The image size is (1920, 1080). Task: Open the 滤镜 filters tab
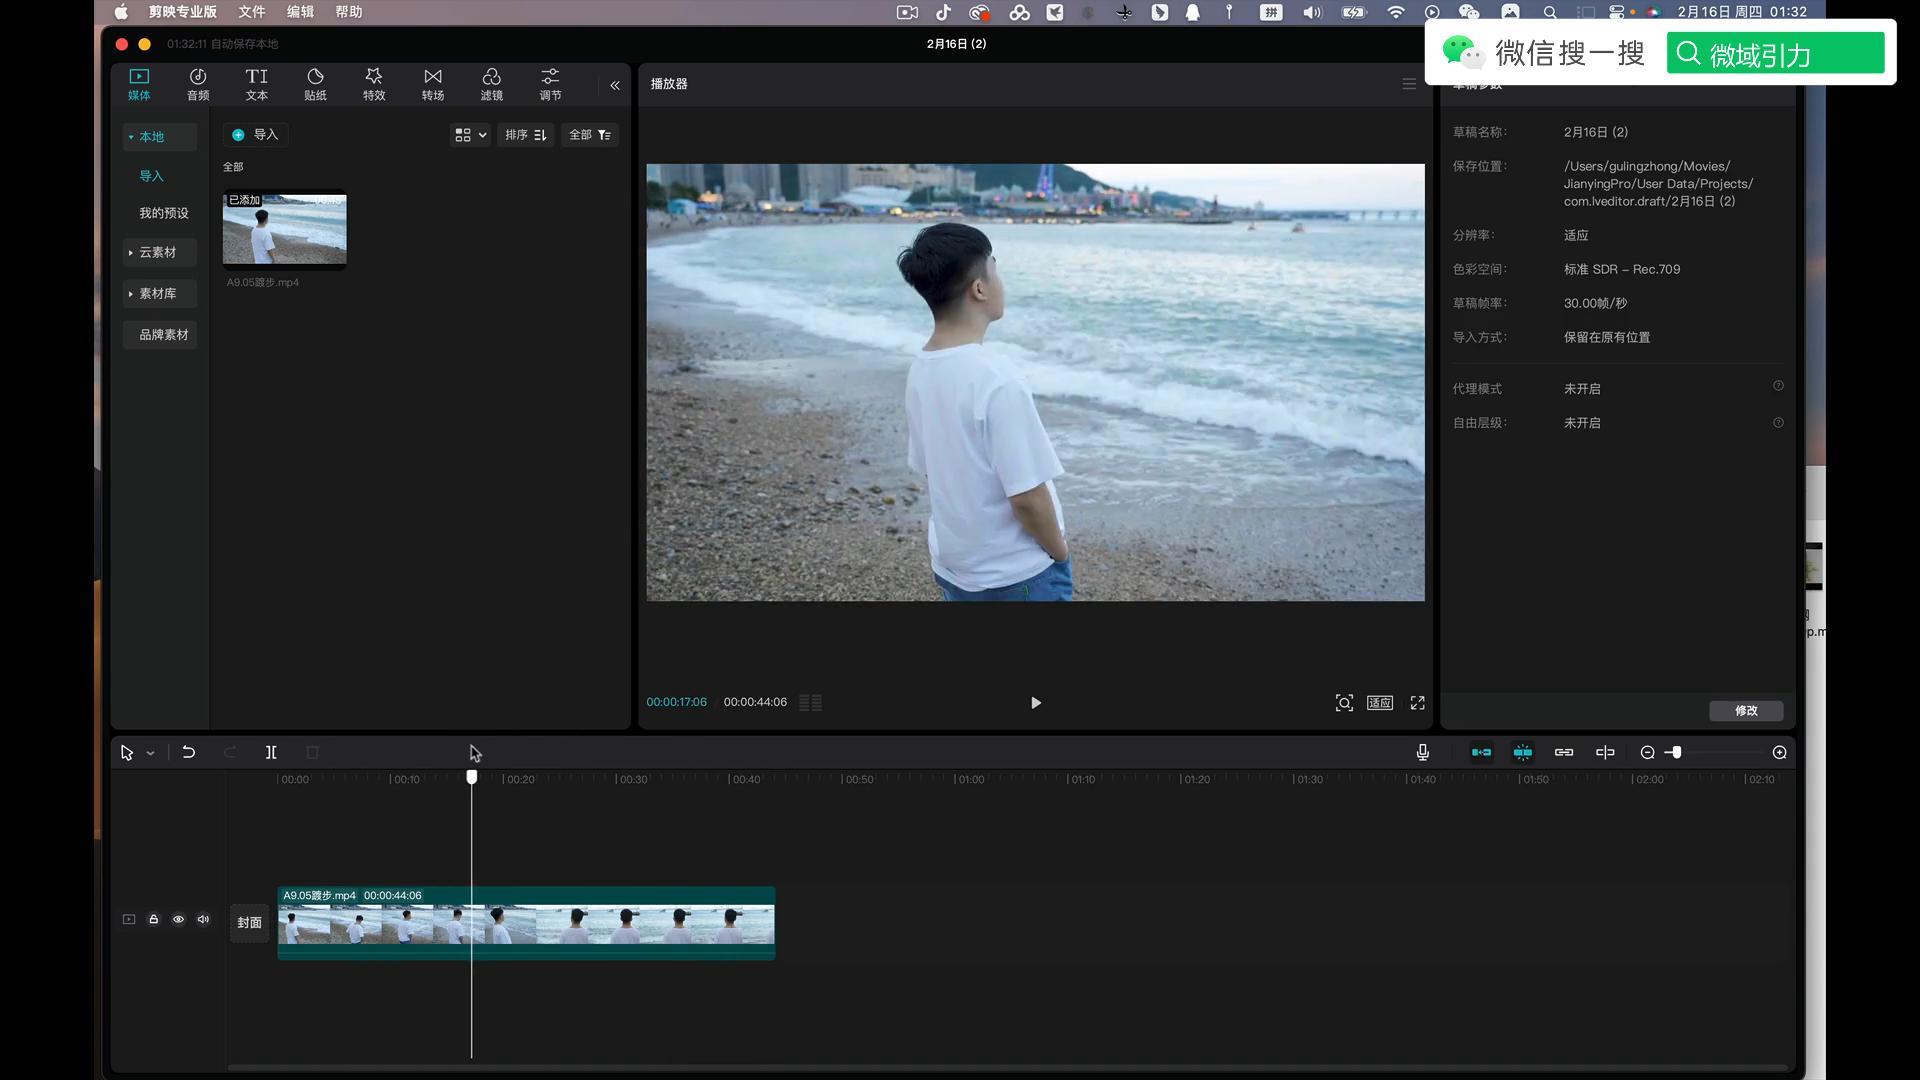click(x=491, y=84)
